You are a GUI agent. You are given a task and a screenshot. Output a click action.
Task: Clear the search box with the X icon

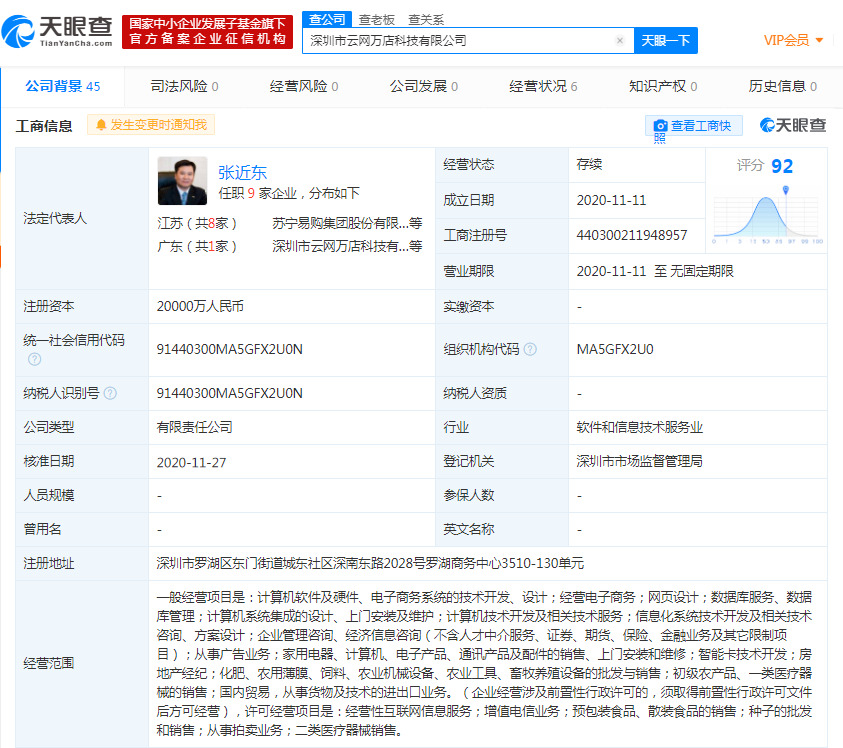point(620,40)
